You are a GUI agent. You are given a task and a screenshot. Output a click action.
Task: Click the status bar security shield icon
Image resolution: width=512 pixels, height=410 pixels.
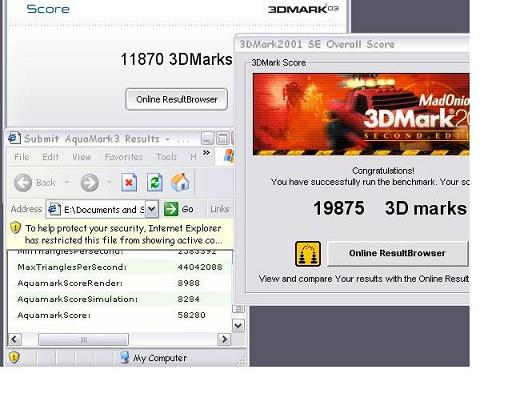(x=14, y=357)
